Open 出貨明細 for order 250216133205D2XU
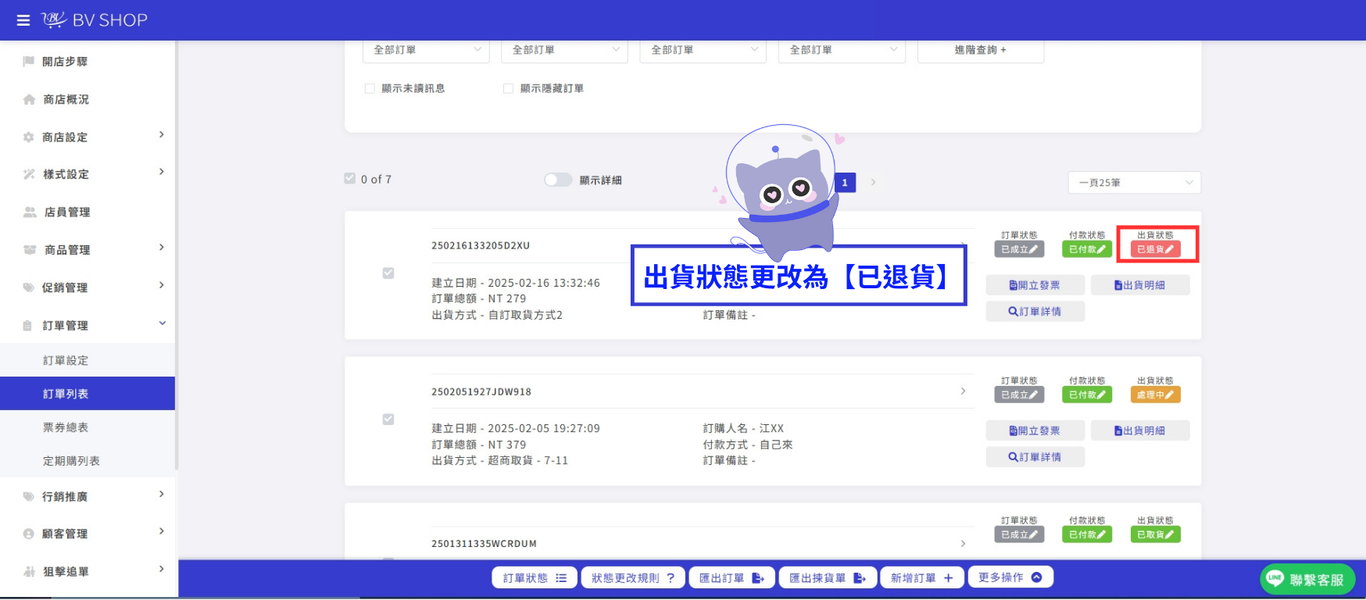 pos(1140,285)
